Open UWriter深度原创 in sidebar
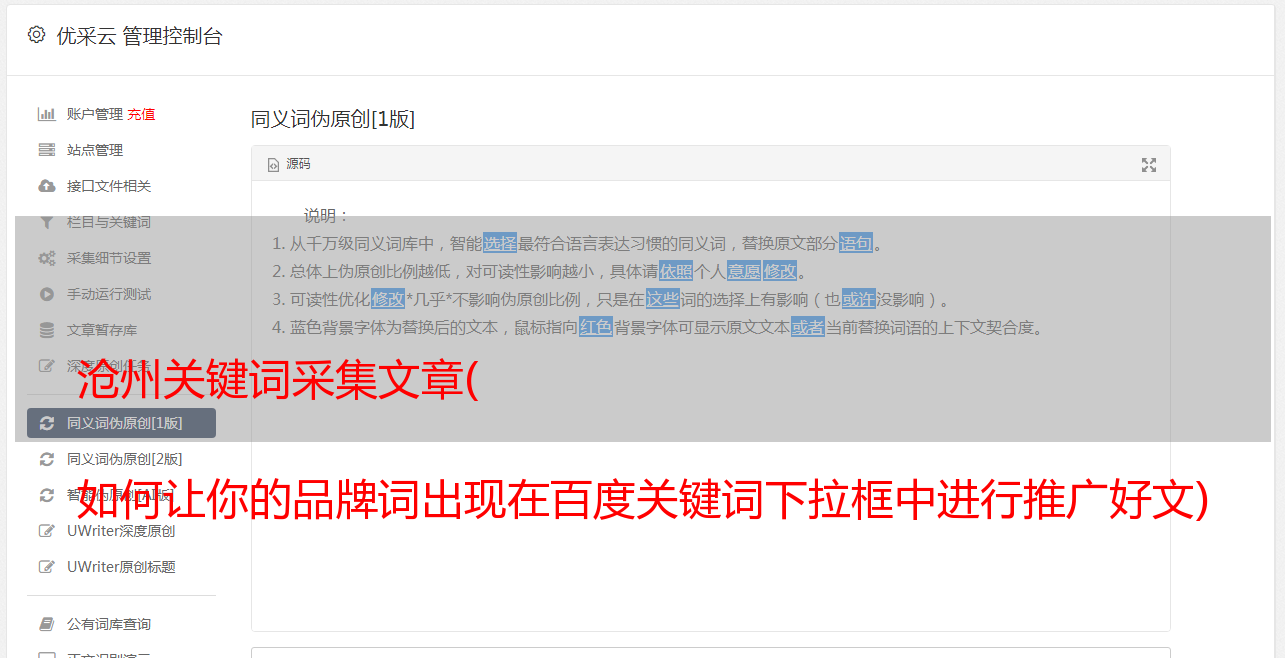 tap(121, 531)
